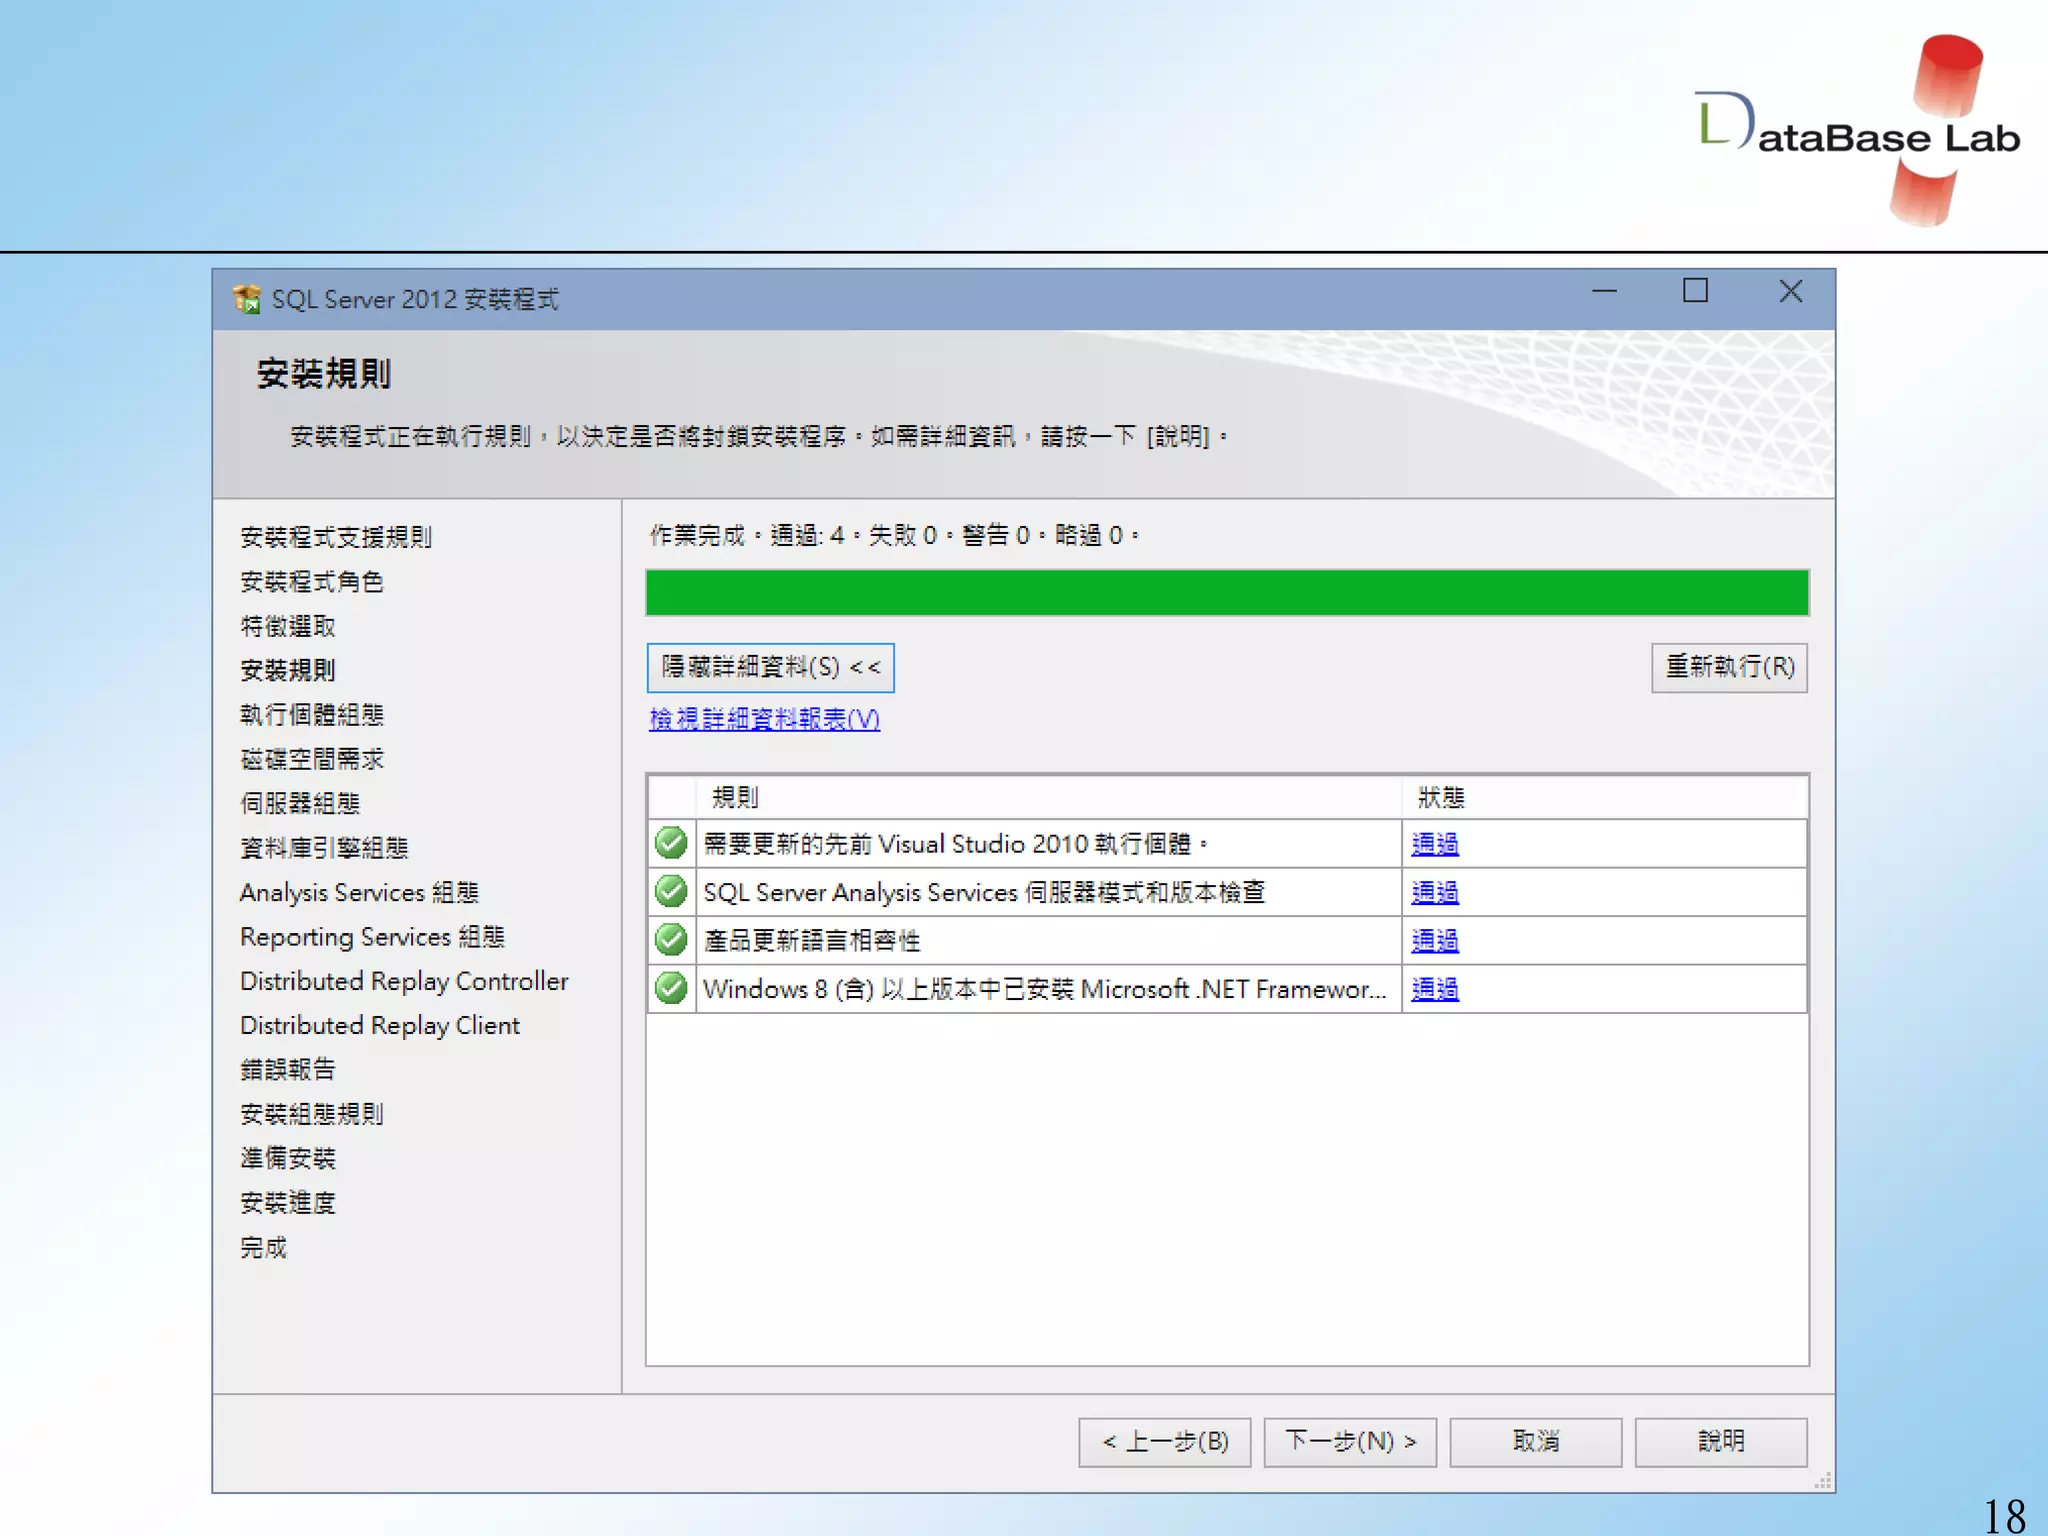
Task: Select 特徵選取 step in sidebar
Action: [x=288, y=626]
